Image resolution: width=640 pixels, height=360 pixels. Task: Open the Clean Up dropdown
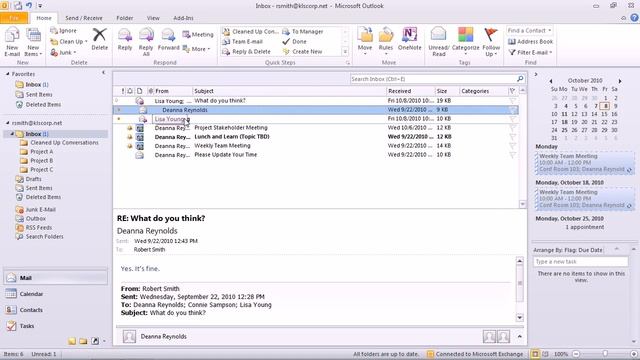69,42
